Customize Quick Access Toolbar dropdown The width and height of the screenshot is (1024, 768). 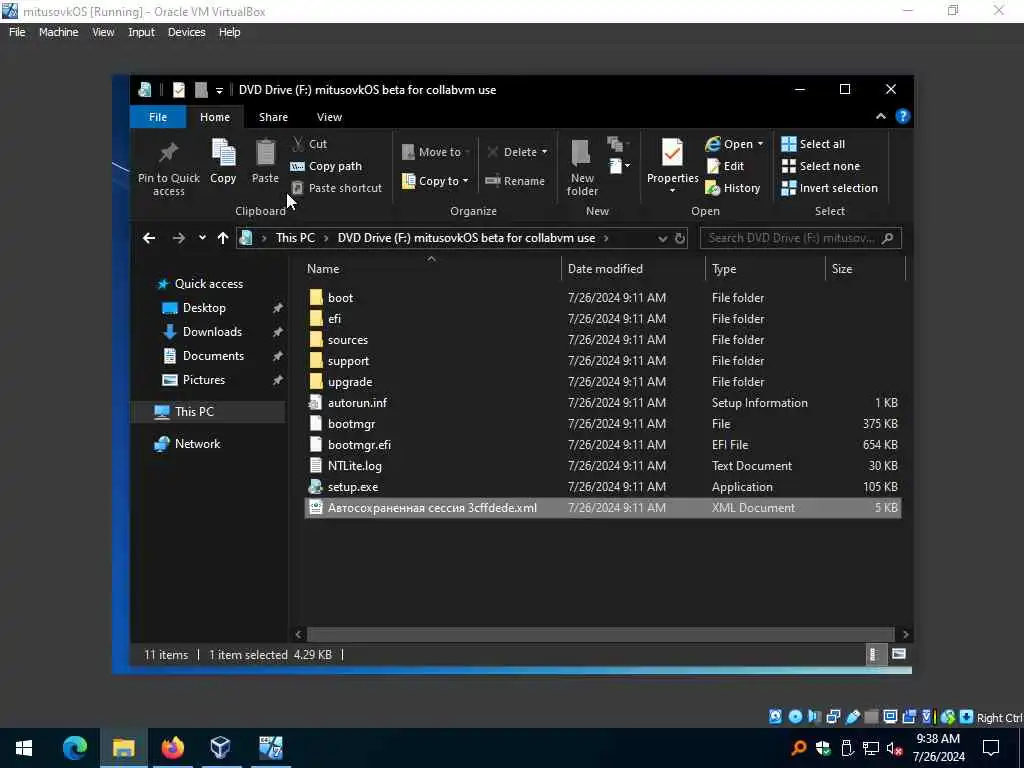pyautogui.click(x=219, y=90)
